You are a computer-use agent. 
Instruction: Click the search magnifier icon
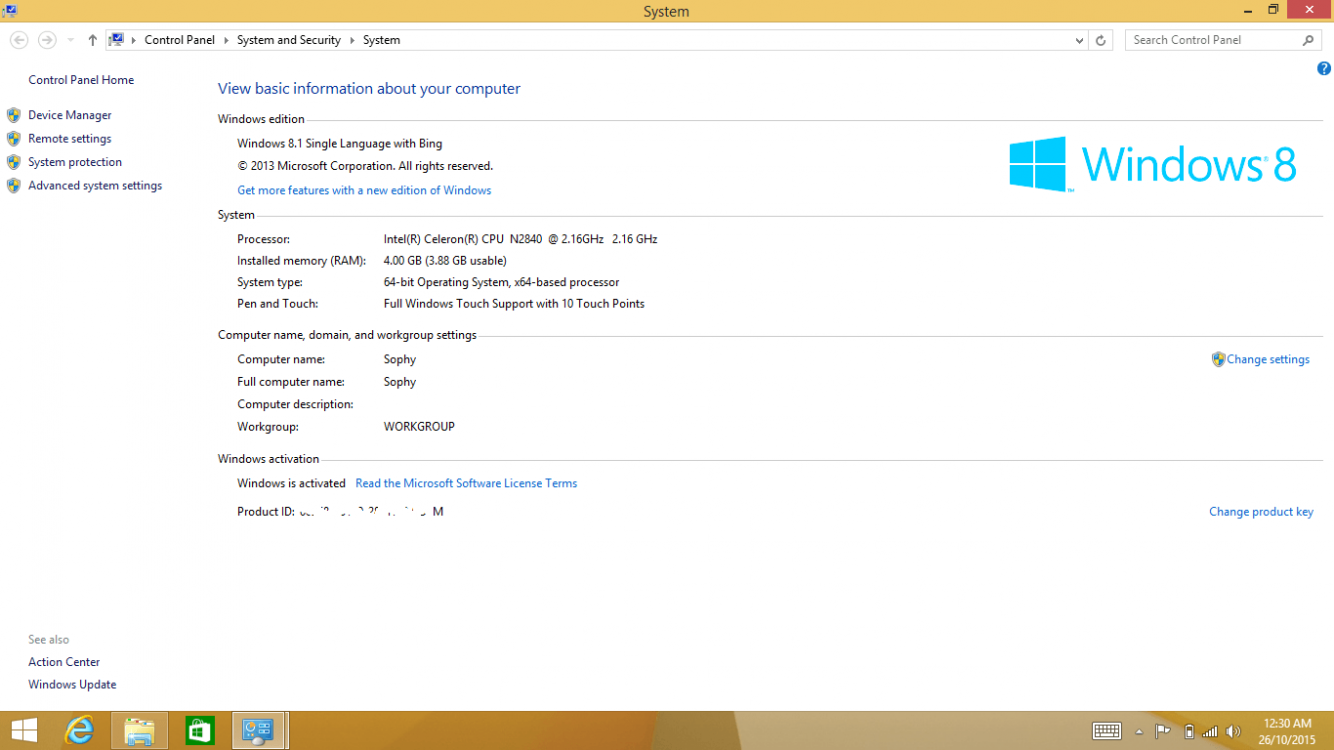(x=1308, y=40)
